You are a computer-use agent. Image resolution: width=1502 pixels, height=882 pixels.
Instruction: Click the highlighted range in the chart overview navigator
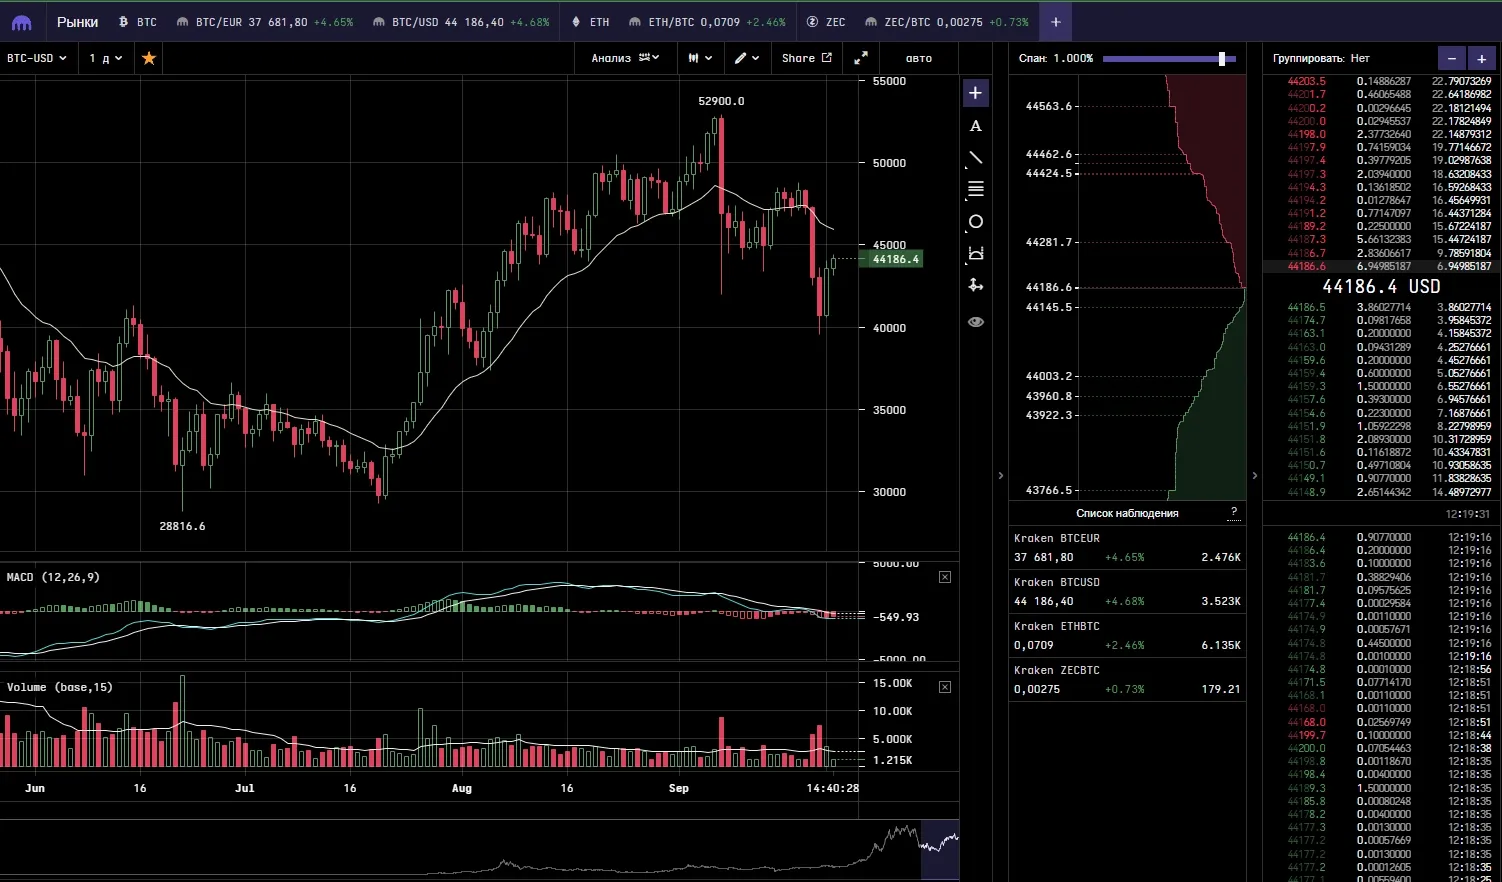[939, 849]
